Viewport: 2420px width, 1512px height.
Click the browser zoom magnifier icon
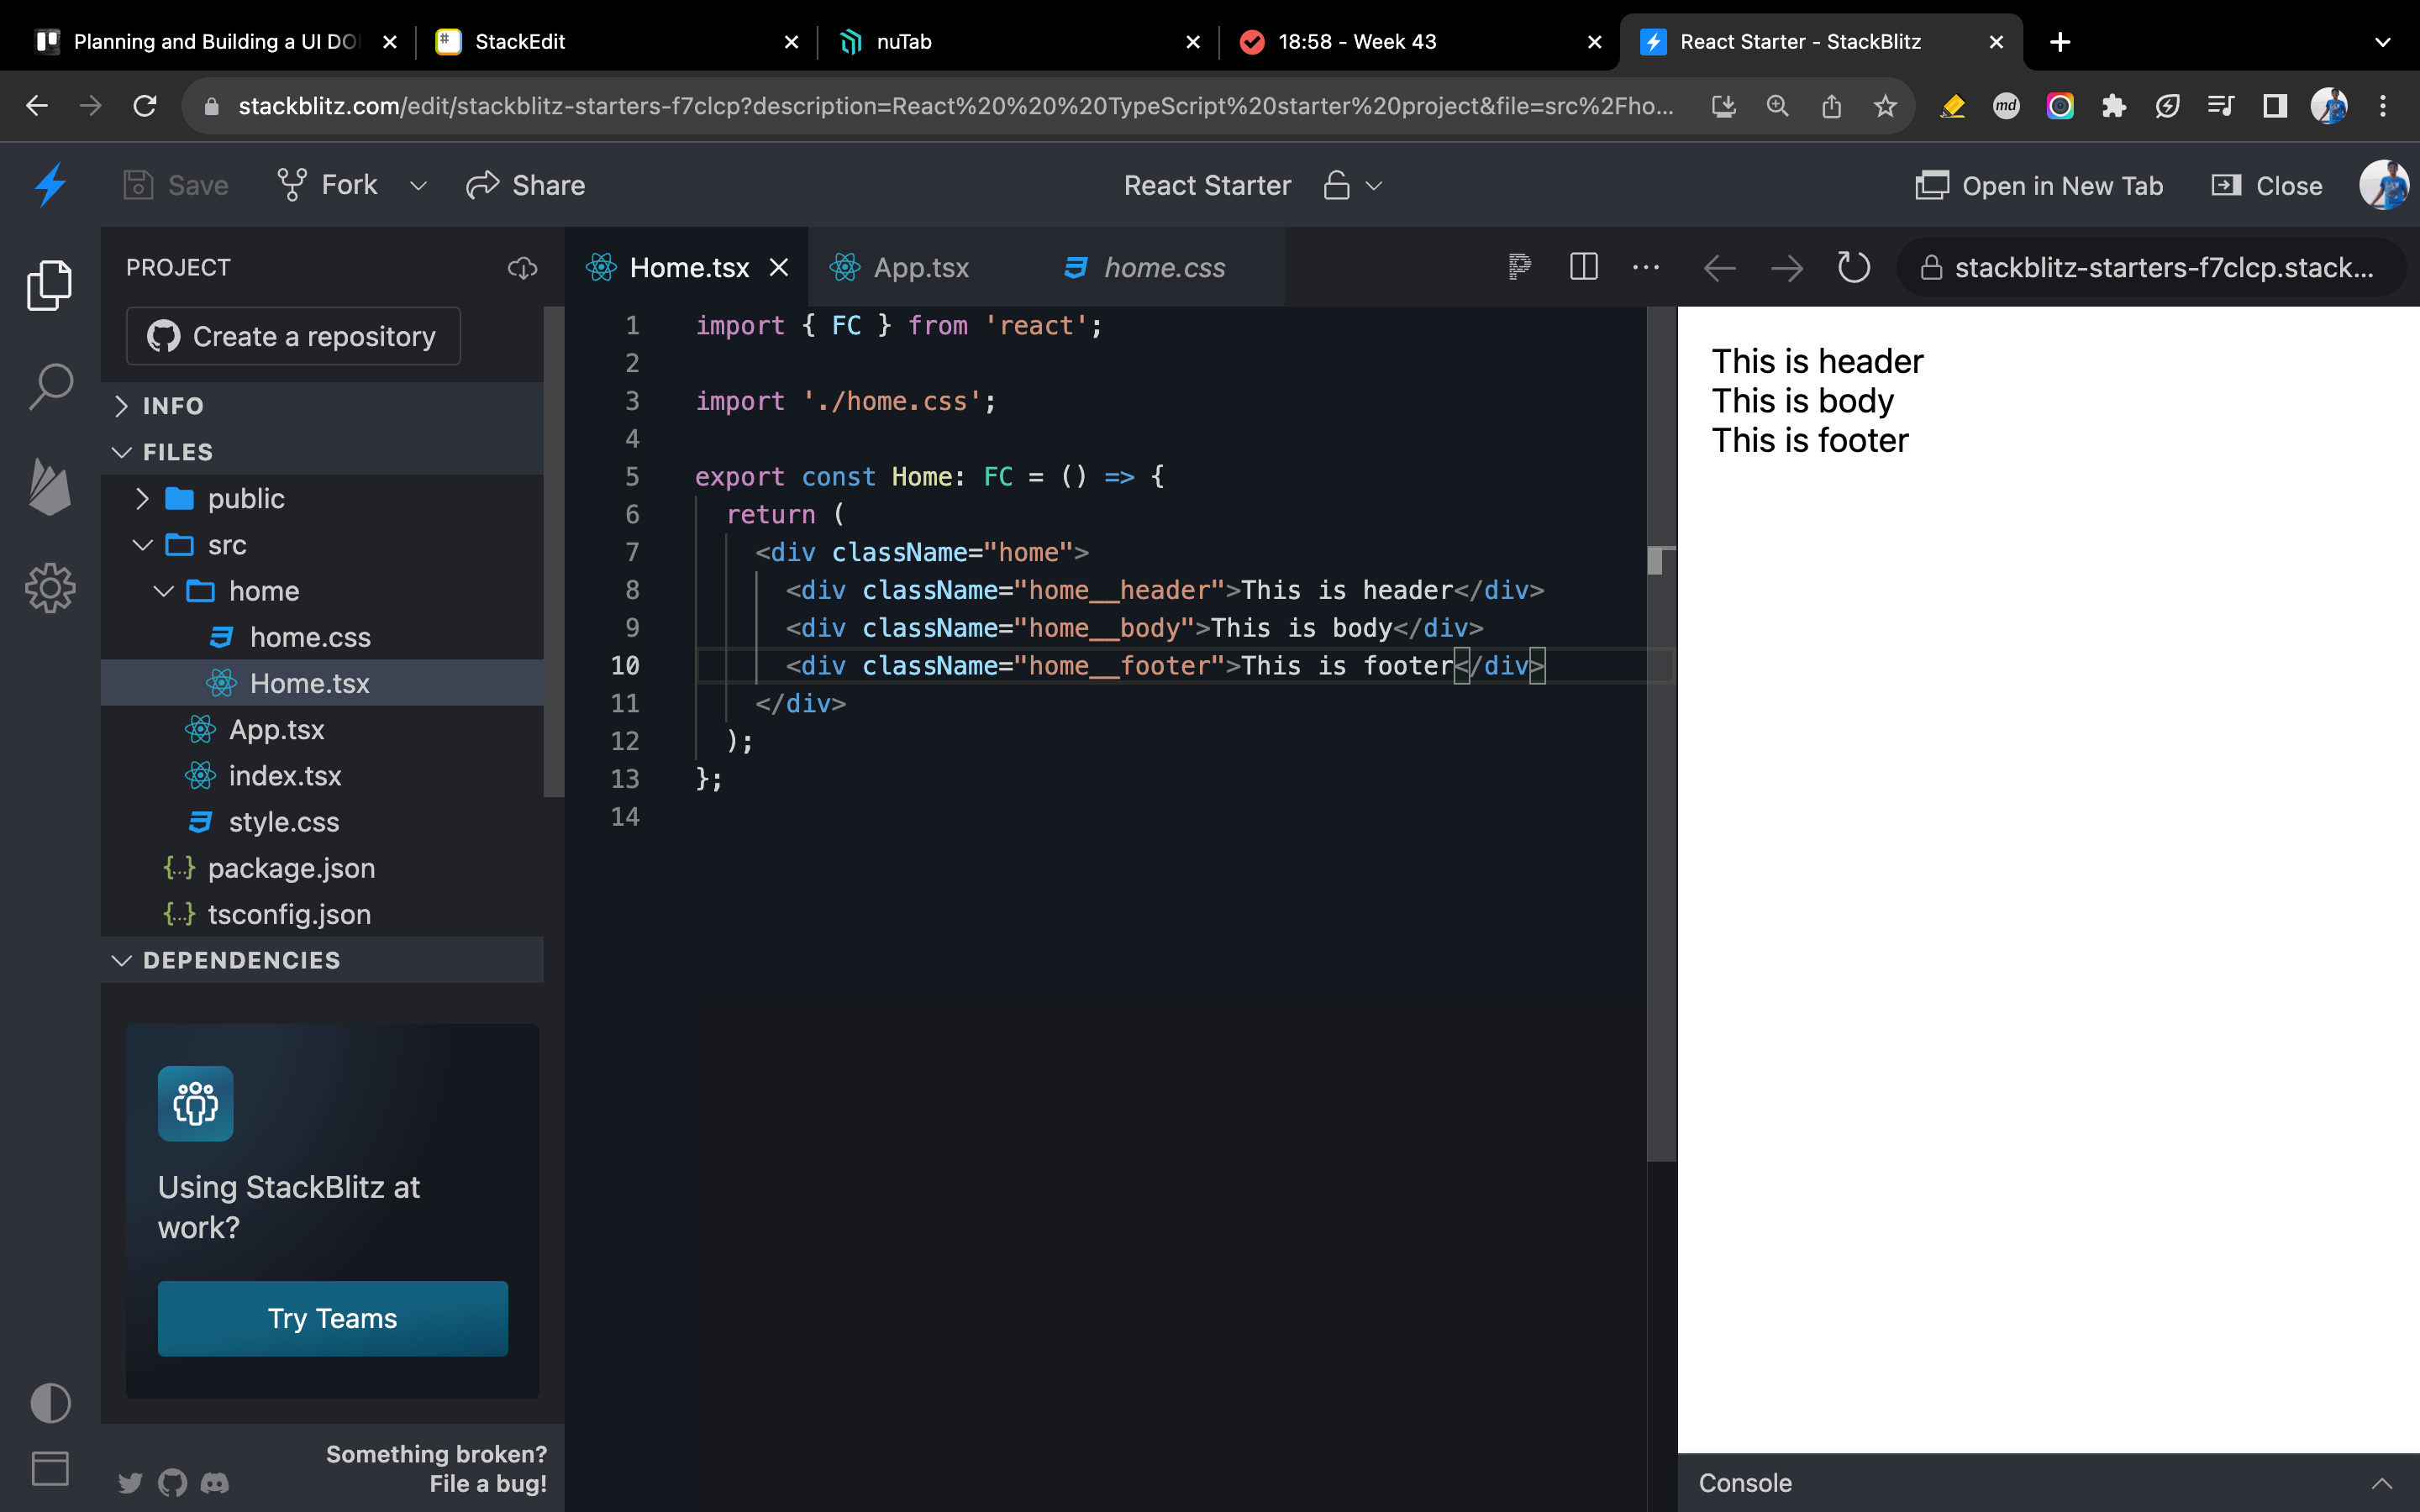1777,106
